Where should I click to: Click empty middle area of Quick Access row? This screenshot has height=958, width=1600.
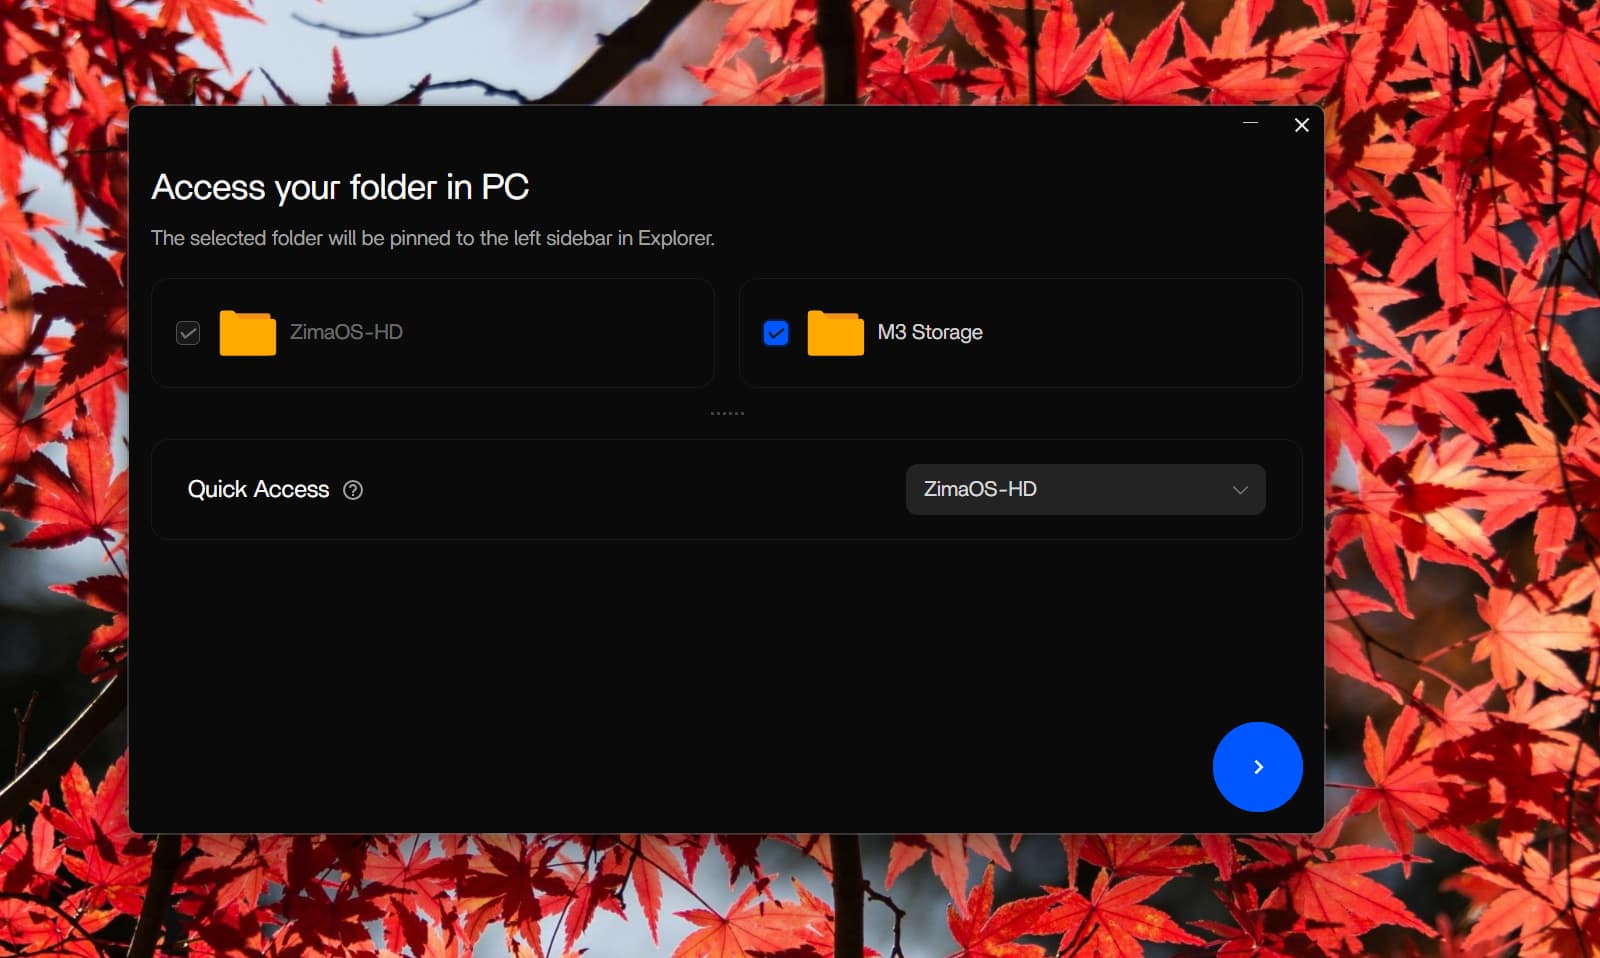point(630,490)
